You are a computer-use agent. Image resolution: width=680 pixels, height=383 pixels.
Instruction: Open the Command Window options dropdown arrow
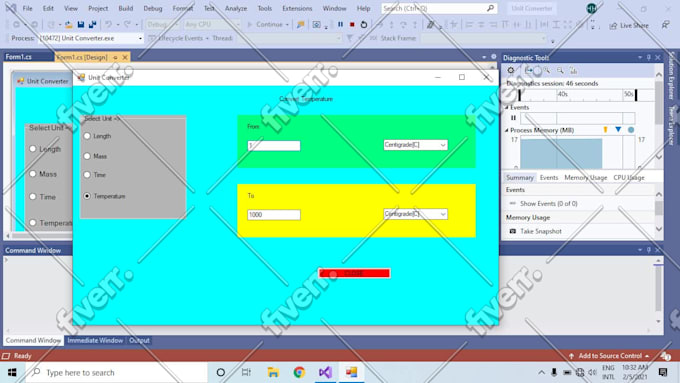click(x=640, y=250)
